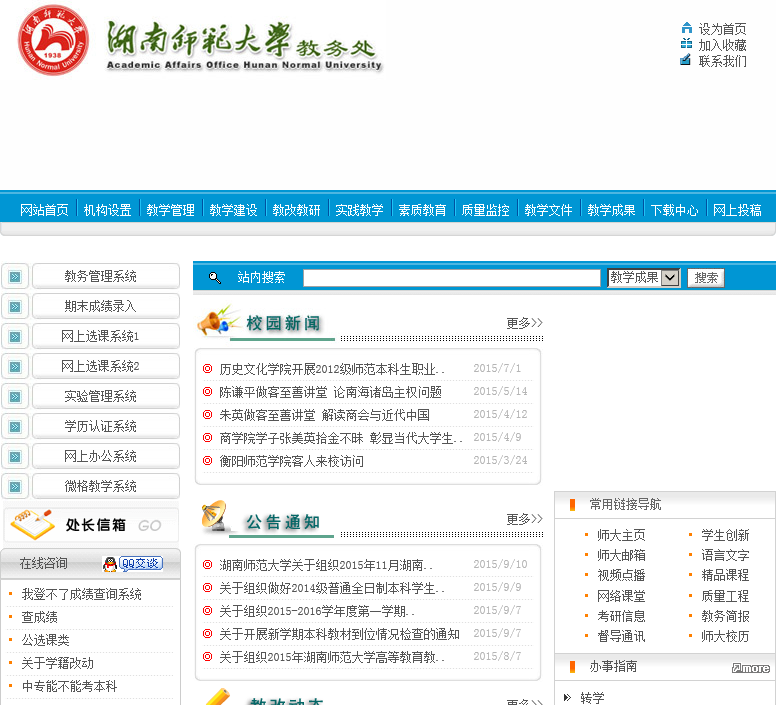
Task: Open 网上投稿 in the navigation bar
Action: pyautogui.click(x=737, y=210)
